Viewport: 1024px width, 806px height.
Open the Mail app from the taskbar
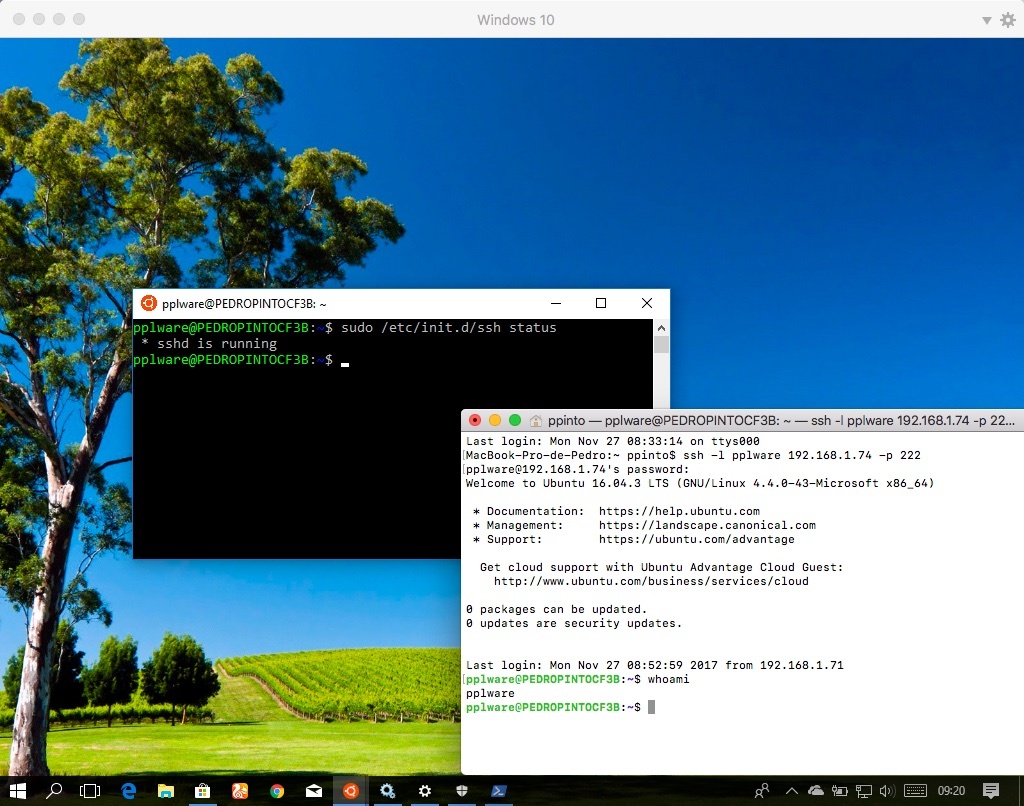click(312, 790)
